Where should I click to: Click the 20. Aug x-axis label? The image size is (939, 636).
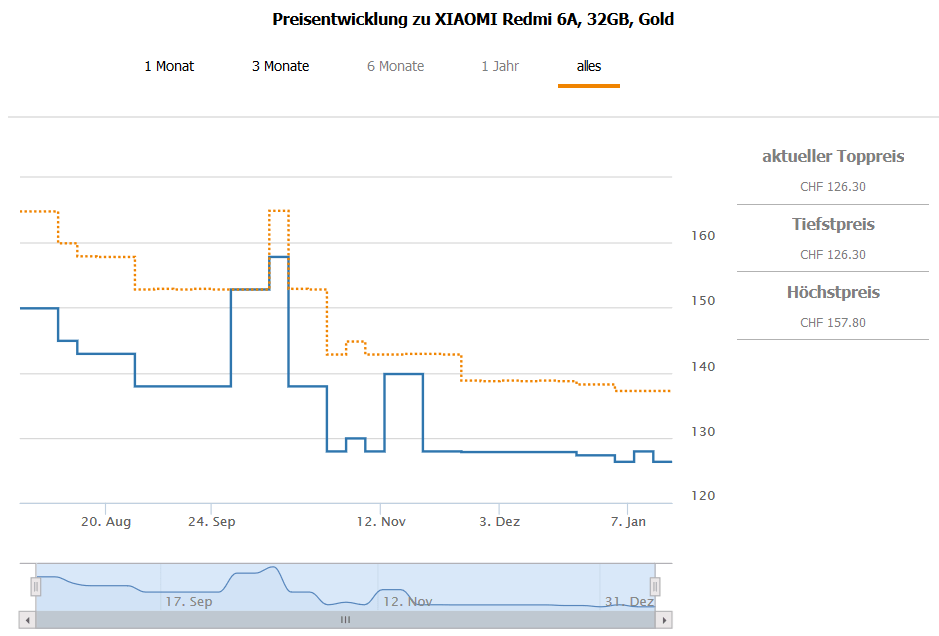106,521
